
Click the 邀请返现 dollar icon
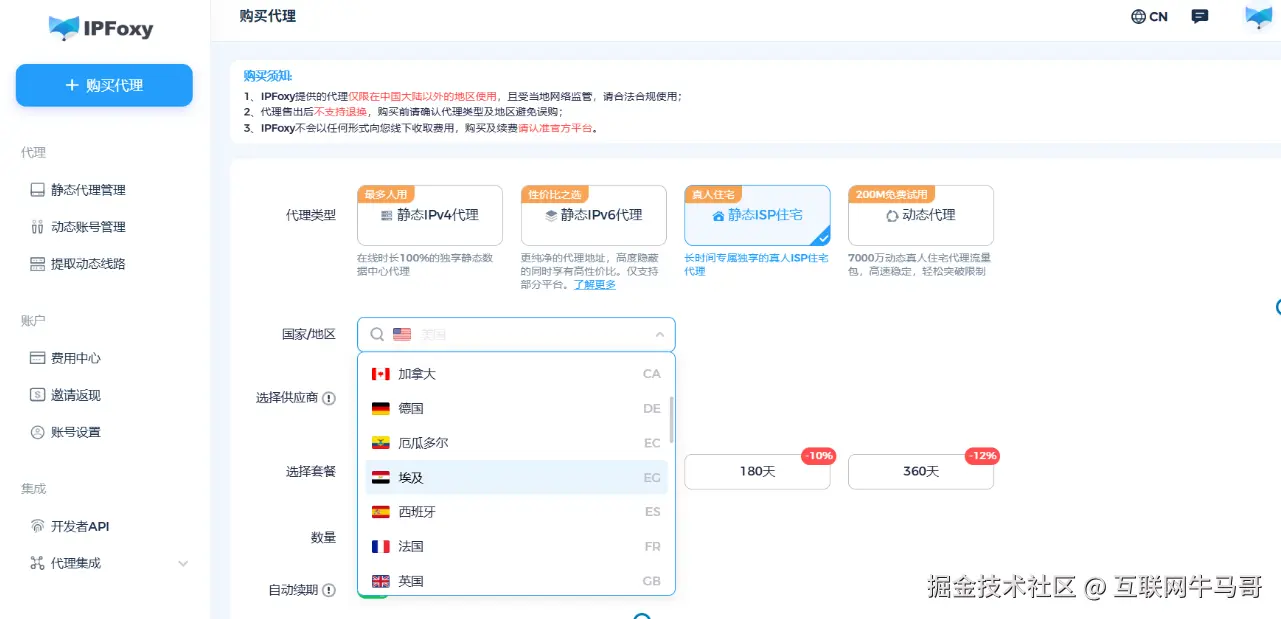[37, 395]
